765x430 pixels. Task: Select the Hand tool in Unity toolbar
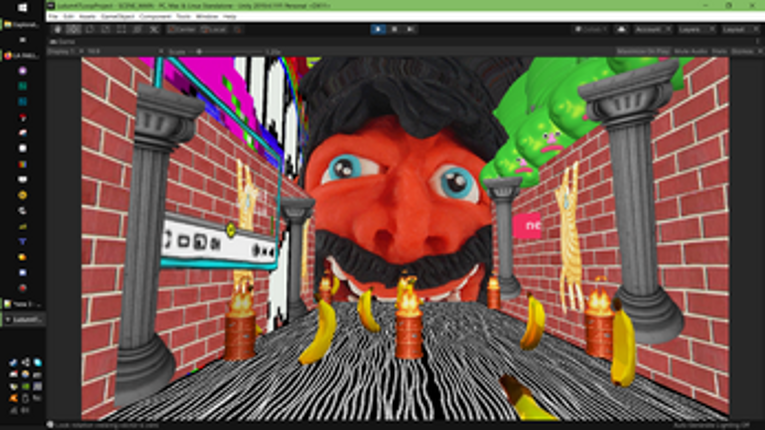pos(58,29)
